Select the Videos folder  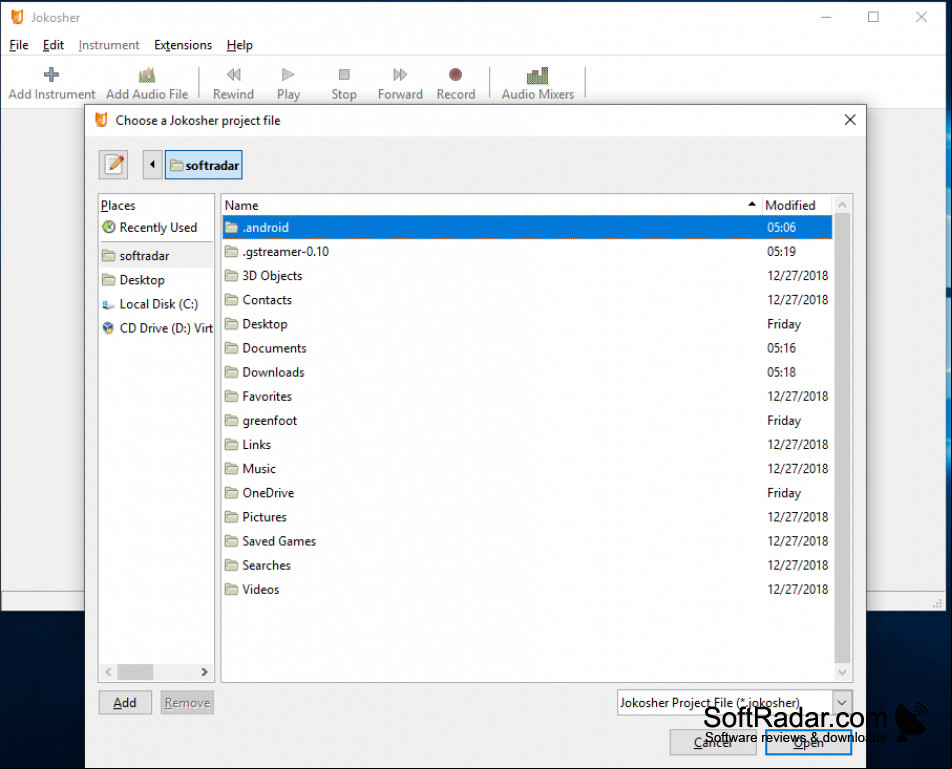(527, 589)
